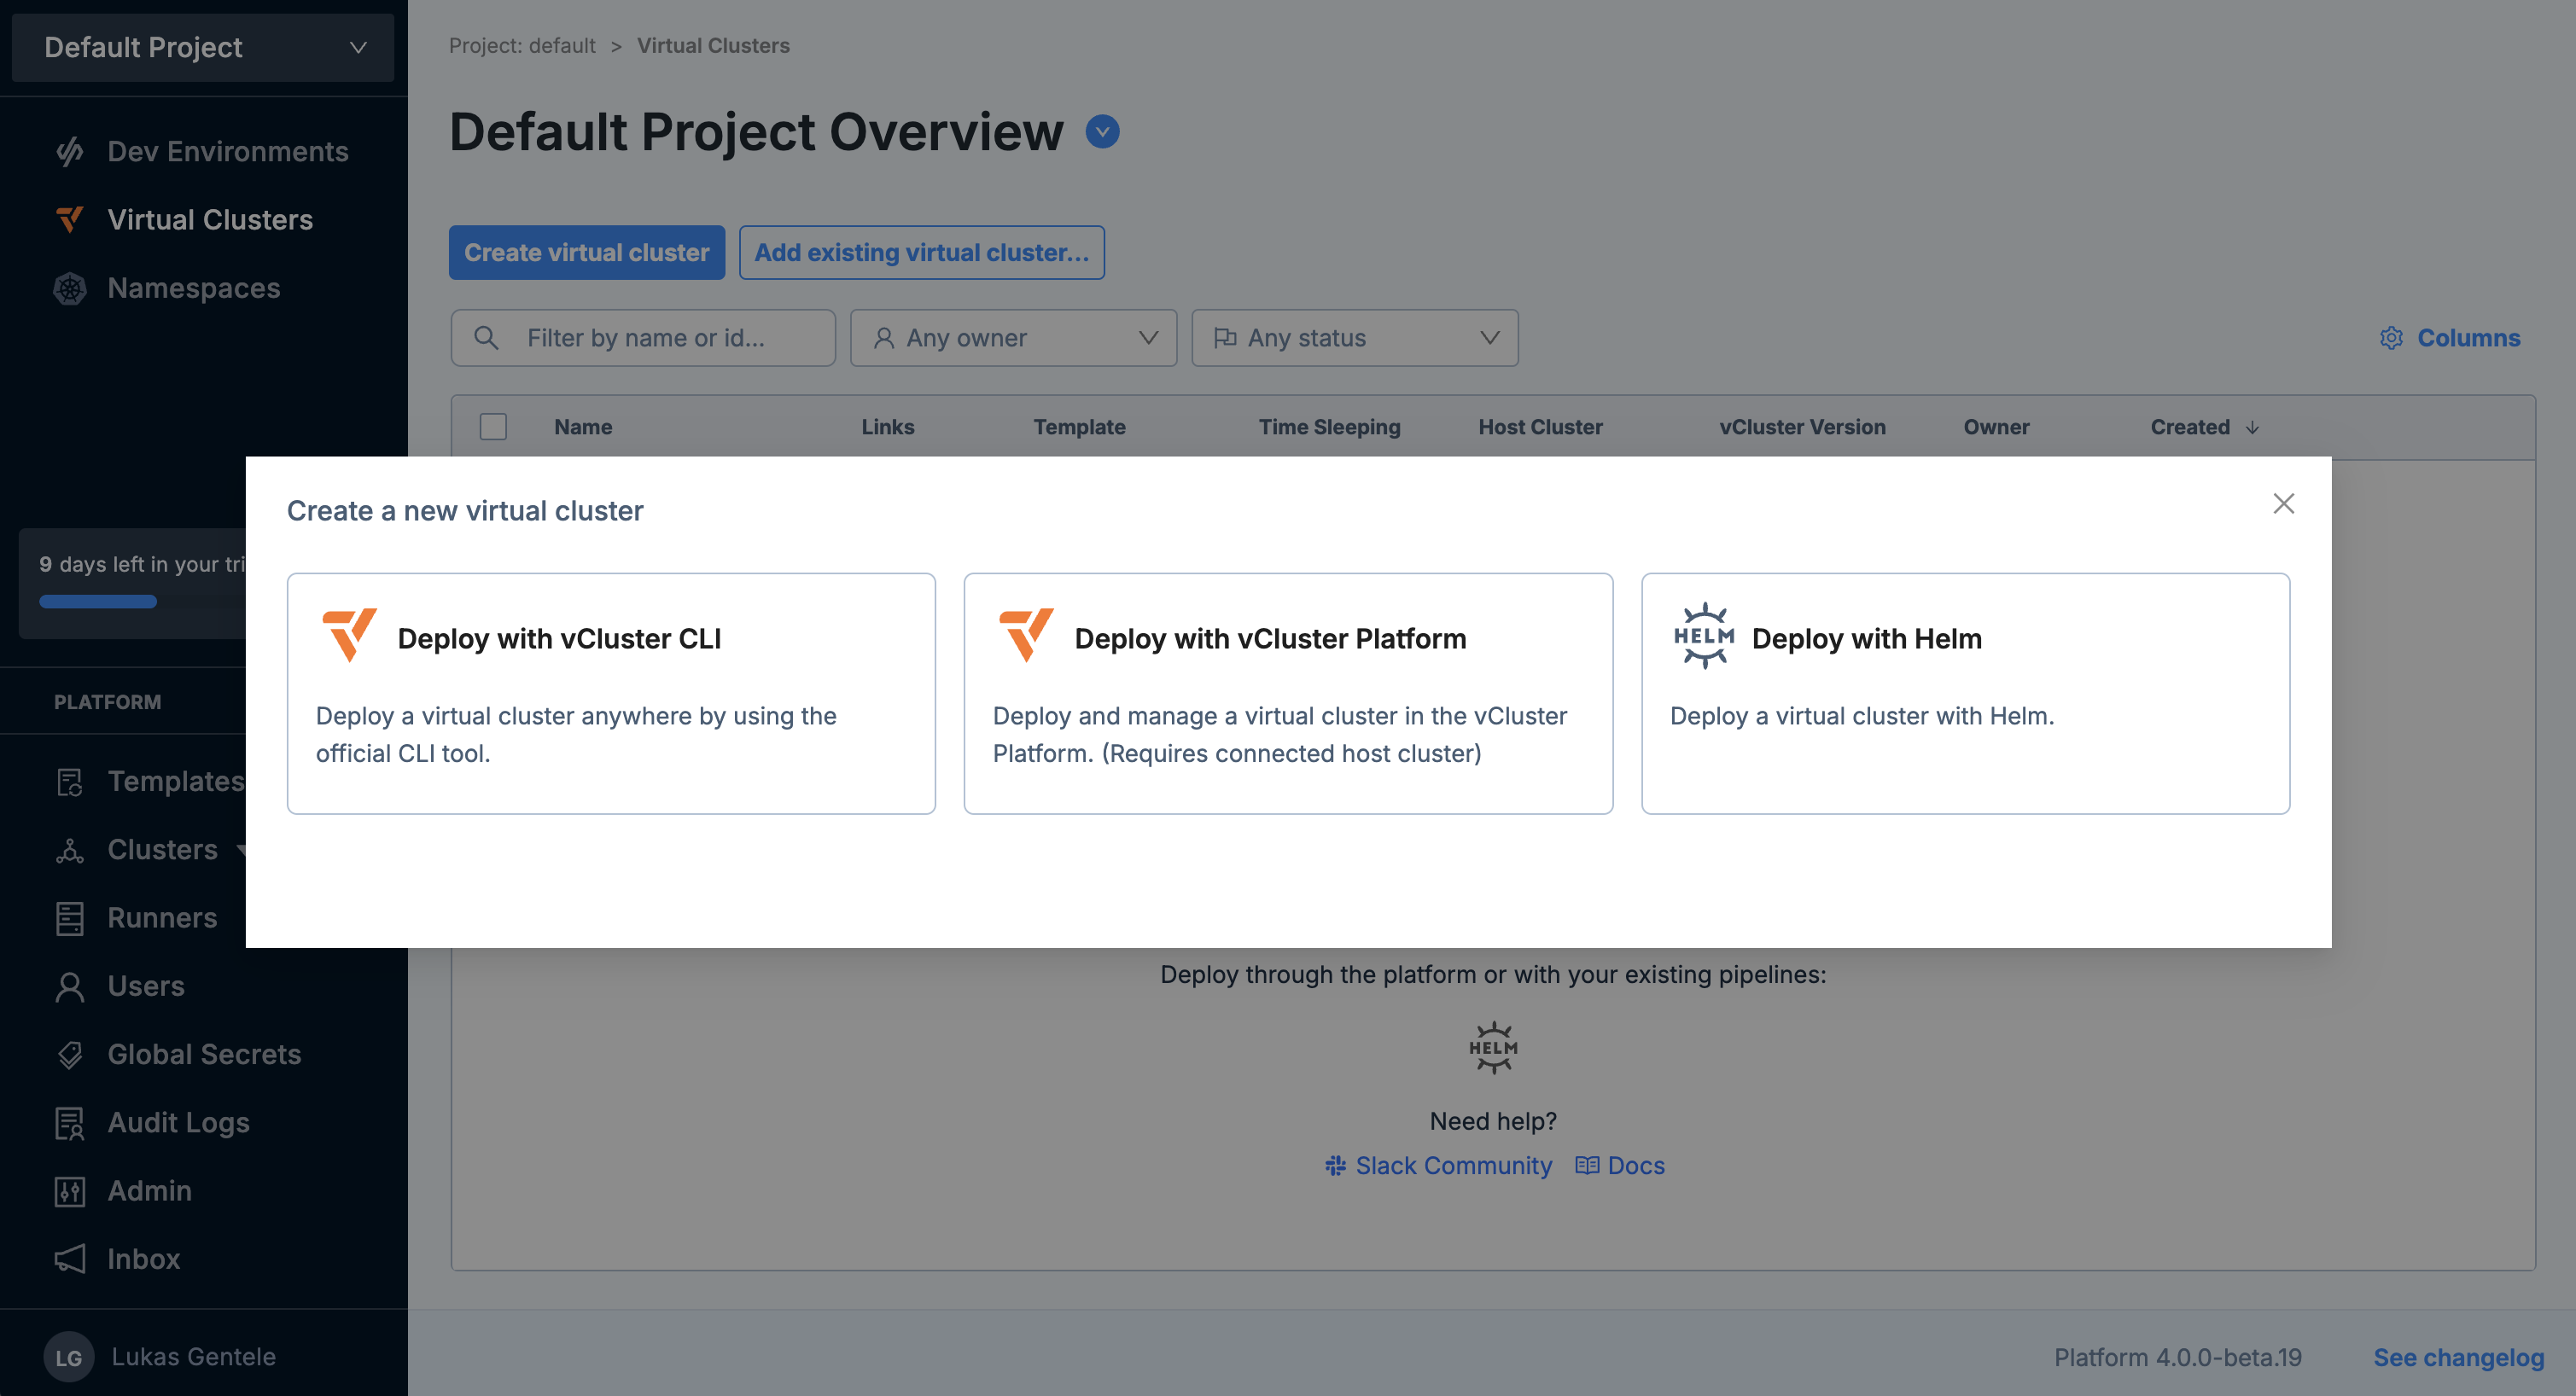Click the Inbox megaphone icon
This screenshot has height=1396, width=2576.
(x=70, y=1259)
